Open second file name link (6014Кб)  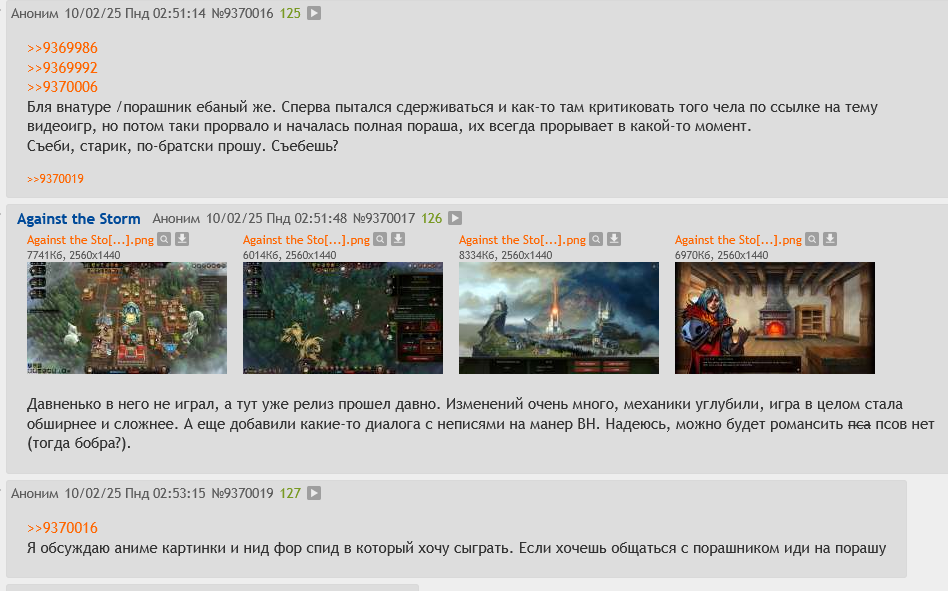(x=306, y=240)
